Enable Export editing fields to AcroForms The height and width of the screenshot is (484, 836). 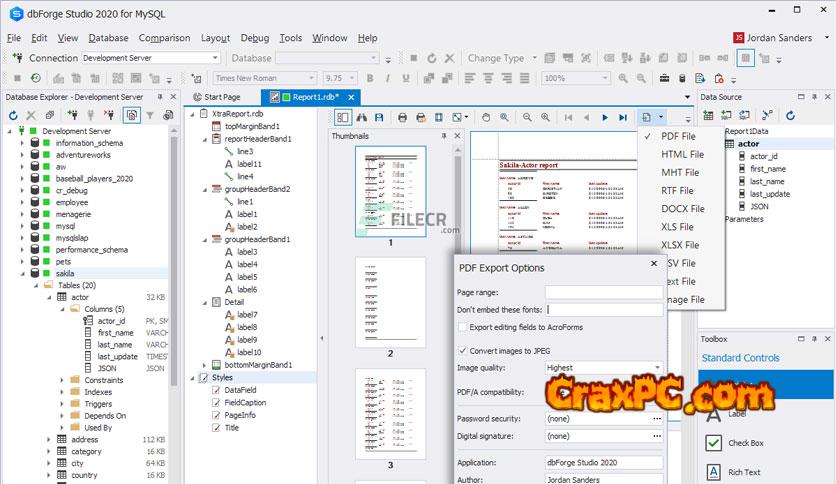click(463, 327)
